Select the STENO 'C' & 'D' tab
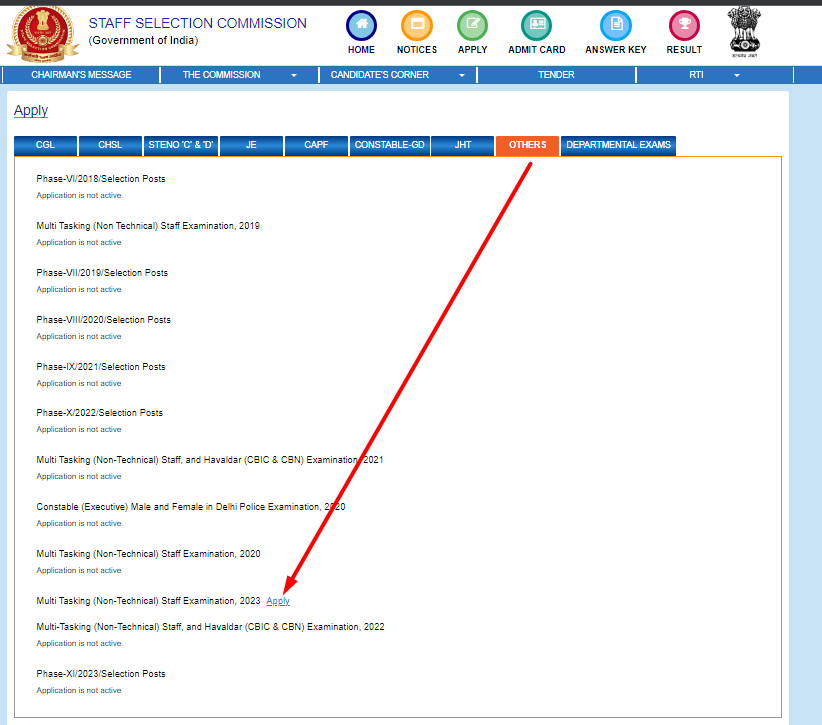The height and width of the screenshot is (725, 822). 181,145
